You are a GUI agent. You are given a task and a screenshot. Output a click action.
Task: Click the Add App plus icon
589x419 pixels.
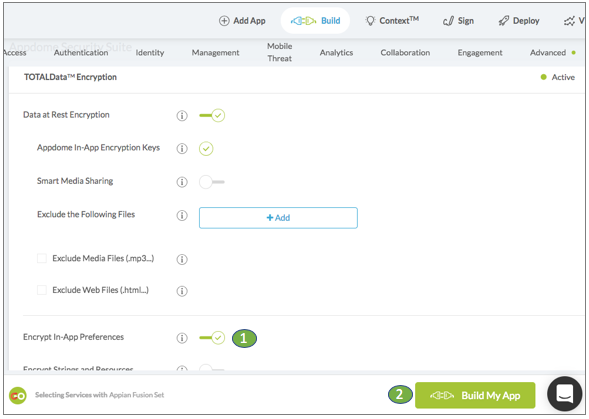224,21
